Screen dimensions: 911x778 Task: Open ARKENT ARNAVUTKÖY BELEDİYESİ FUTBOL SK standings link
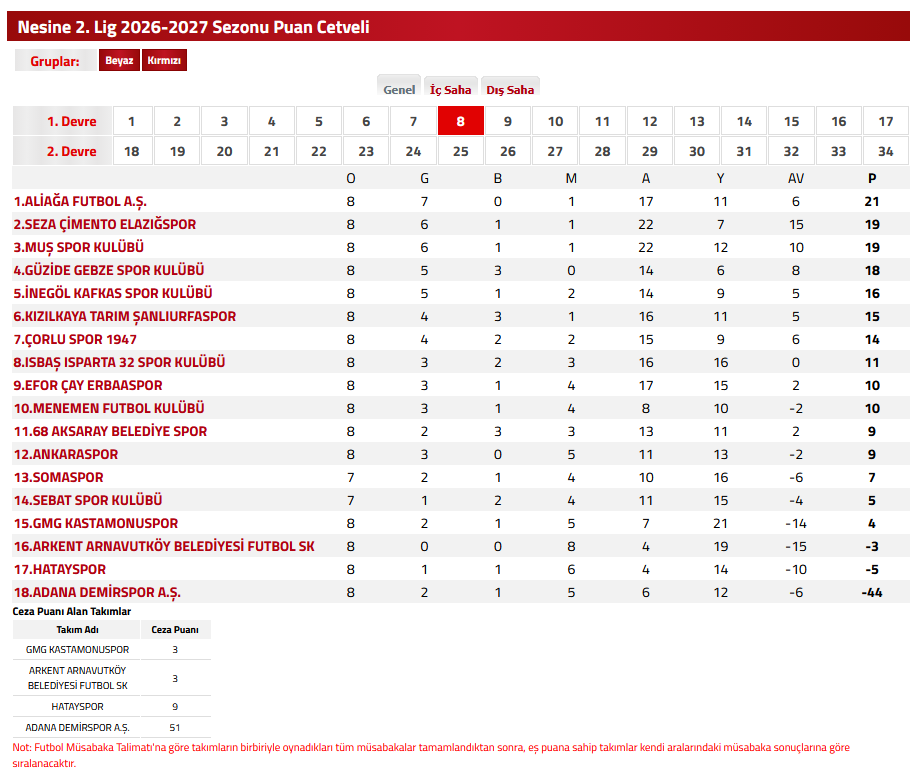click(x=164, y=546)
